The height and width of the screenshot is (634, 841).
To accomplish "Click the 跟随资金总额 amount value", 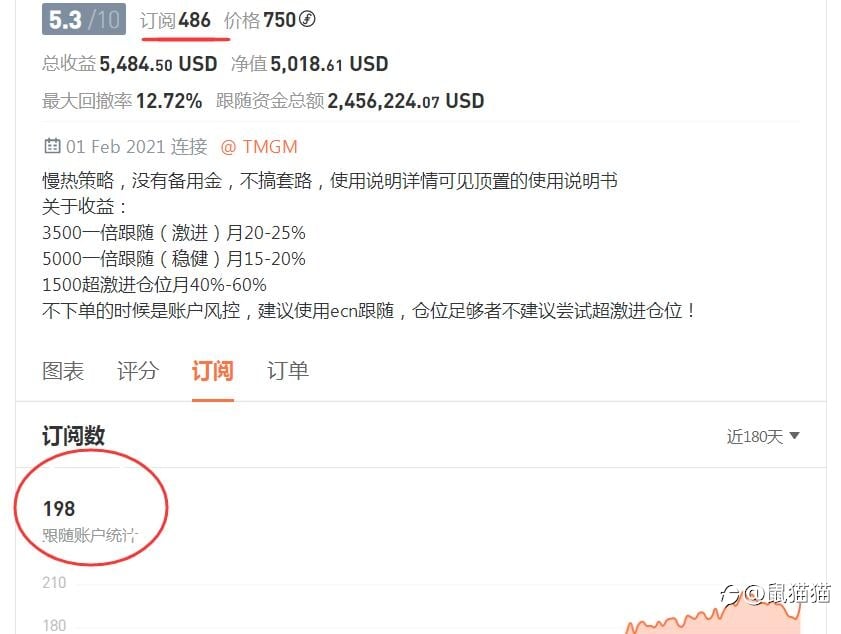I will [x=405, y=101].
